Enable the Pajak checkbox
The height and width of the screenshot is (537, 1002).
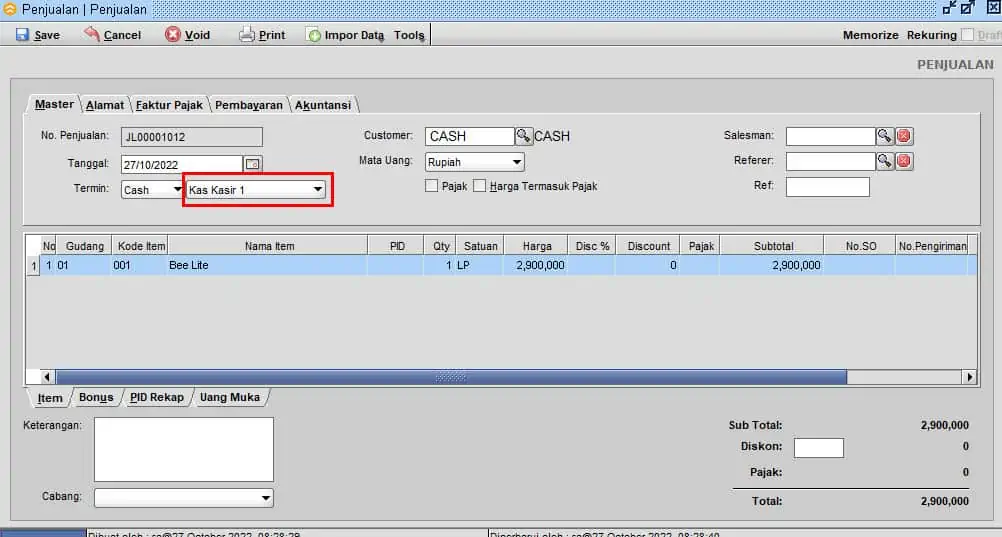tap(432, 186)
